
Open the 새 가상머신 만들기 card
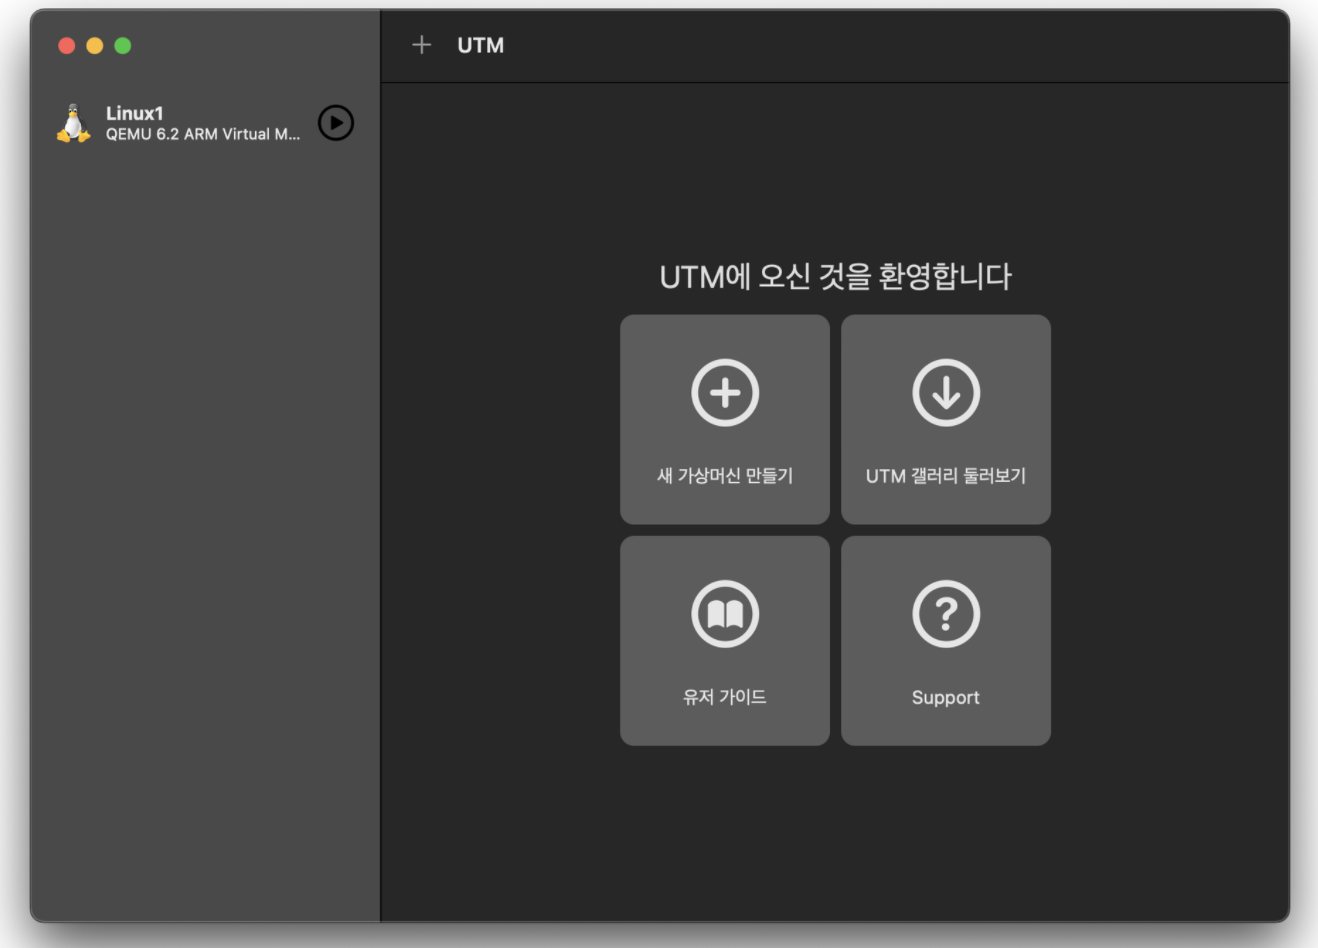(x=725, y=420)
